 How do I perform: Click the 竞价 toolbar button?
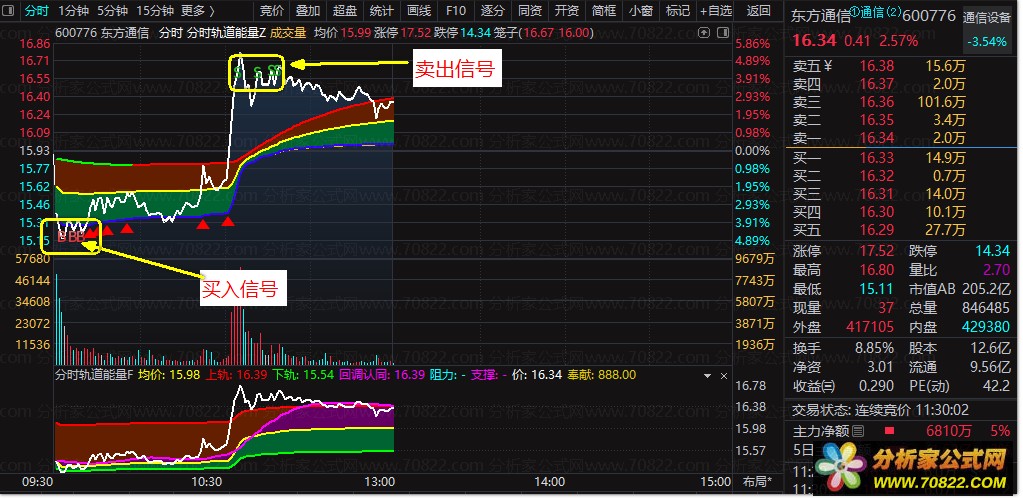click(x=271, y=10)
